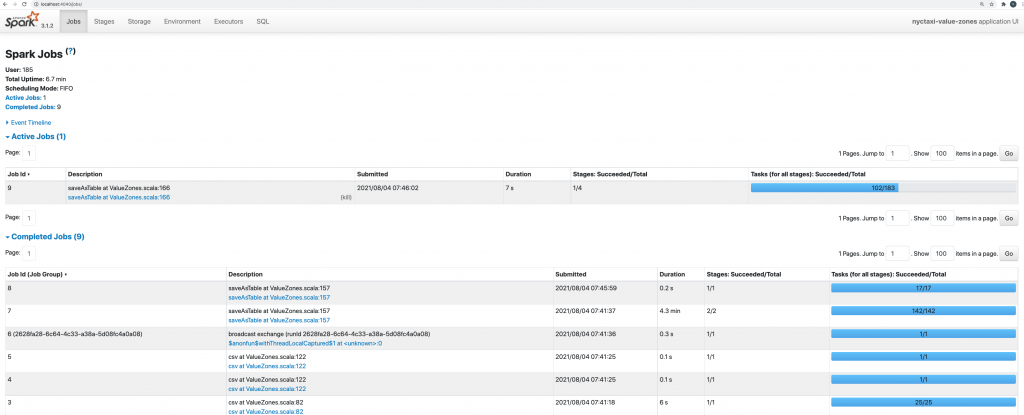Open csv at ValueZones.scala:122 link for job 4
The width and height of the screenshot is (1024, 415).
pyautogui.click(x=267, y=389)
